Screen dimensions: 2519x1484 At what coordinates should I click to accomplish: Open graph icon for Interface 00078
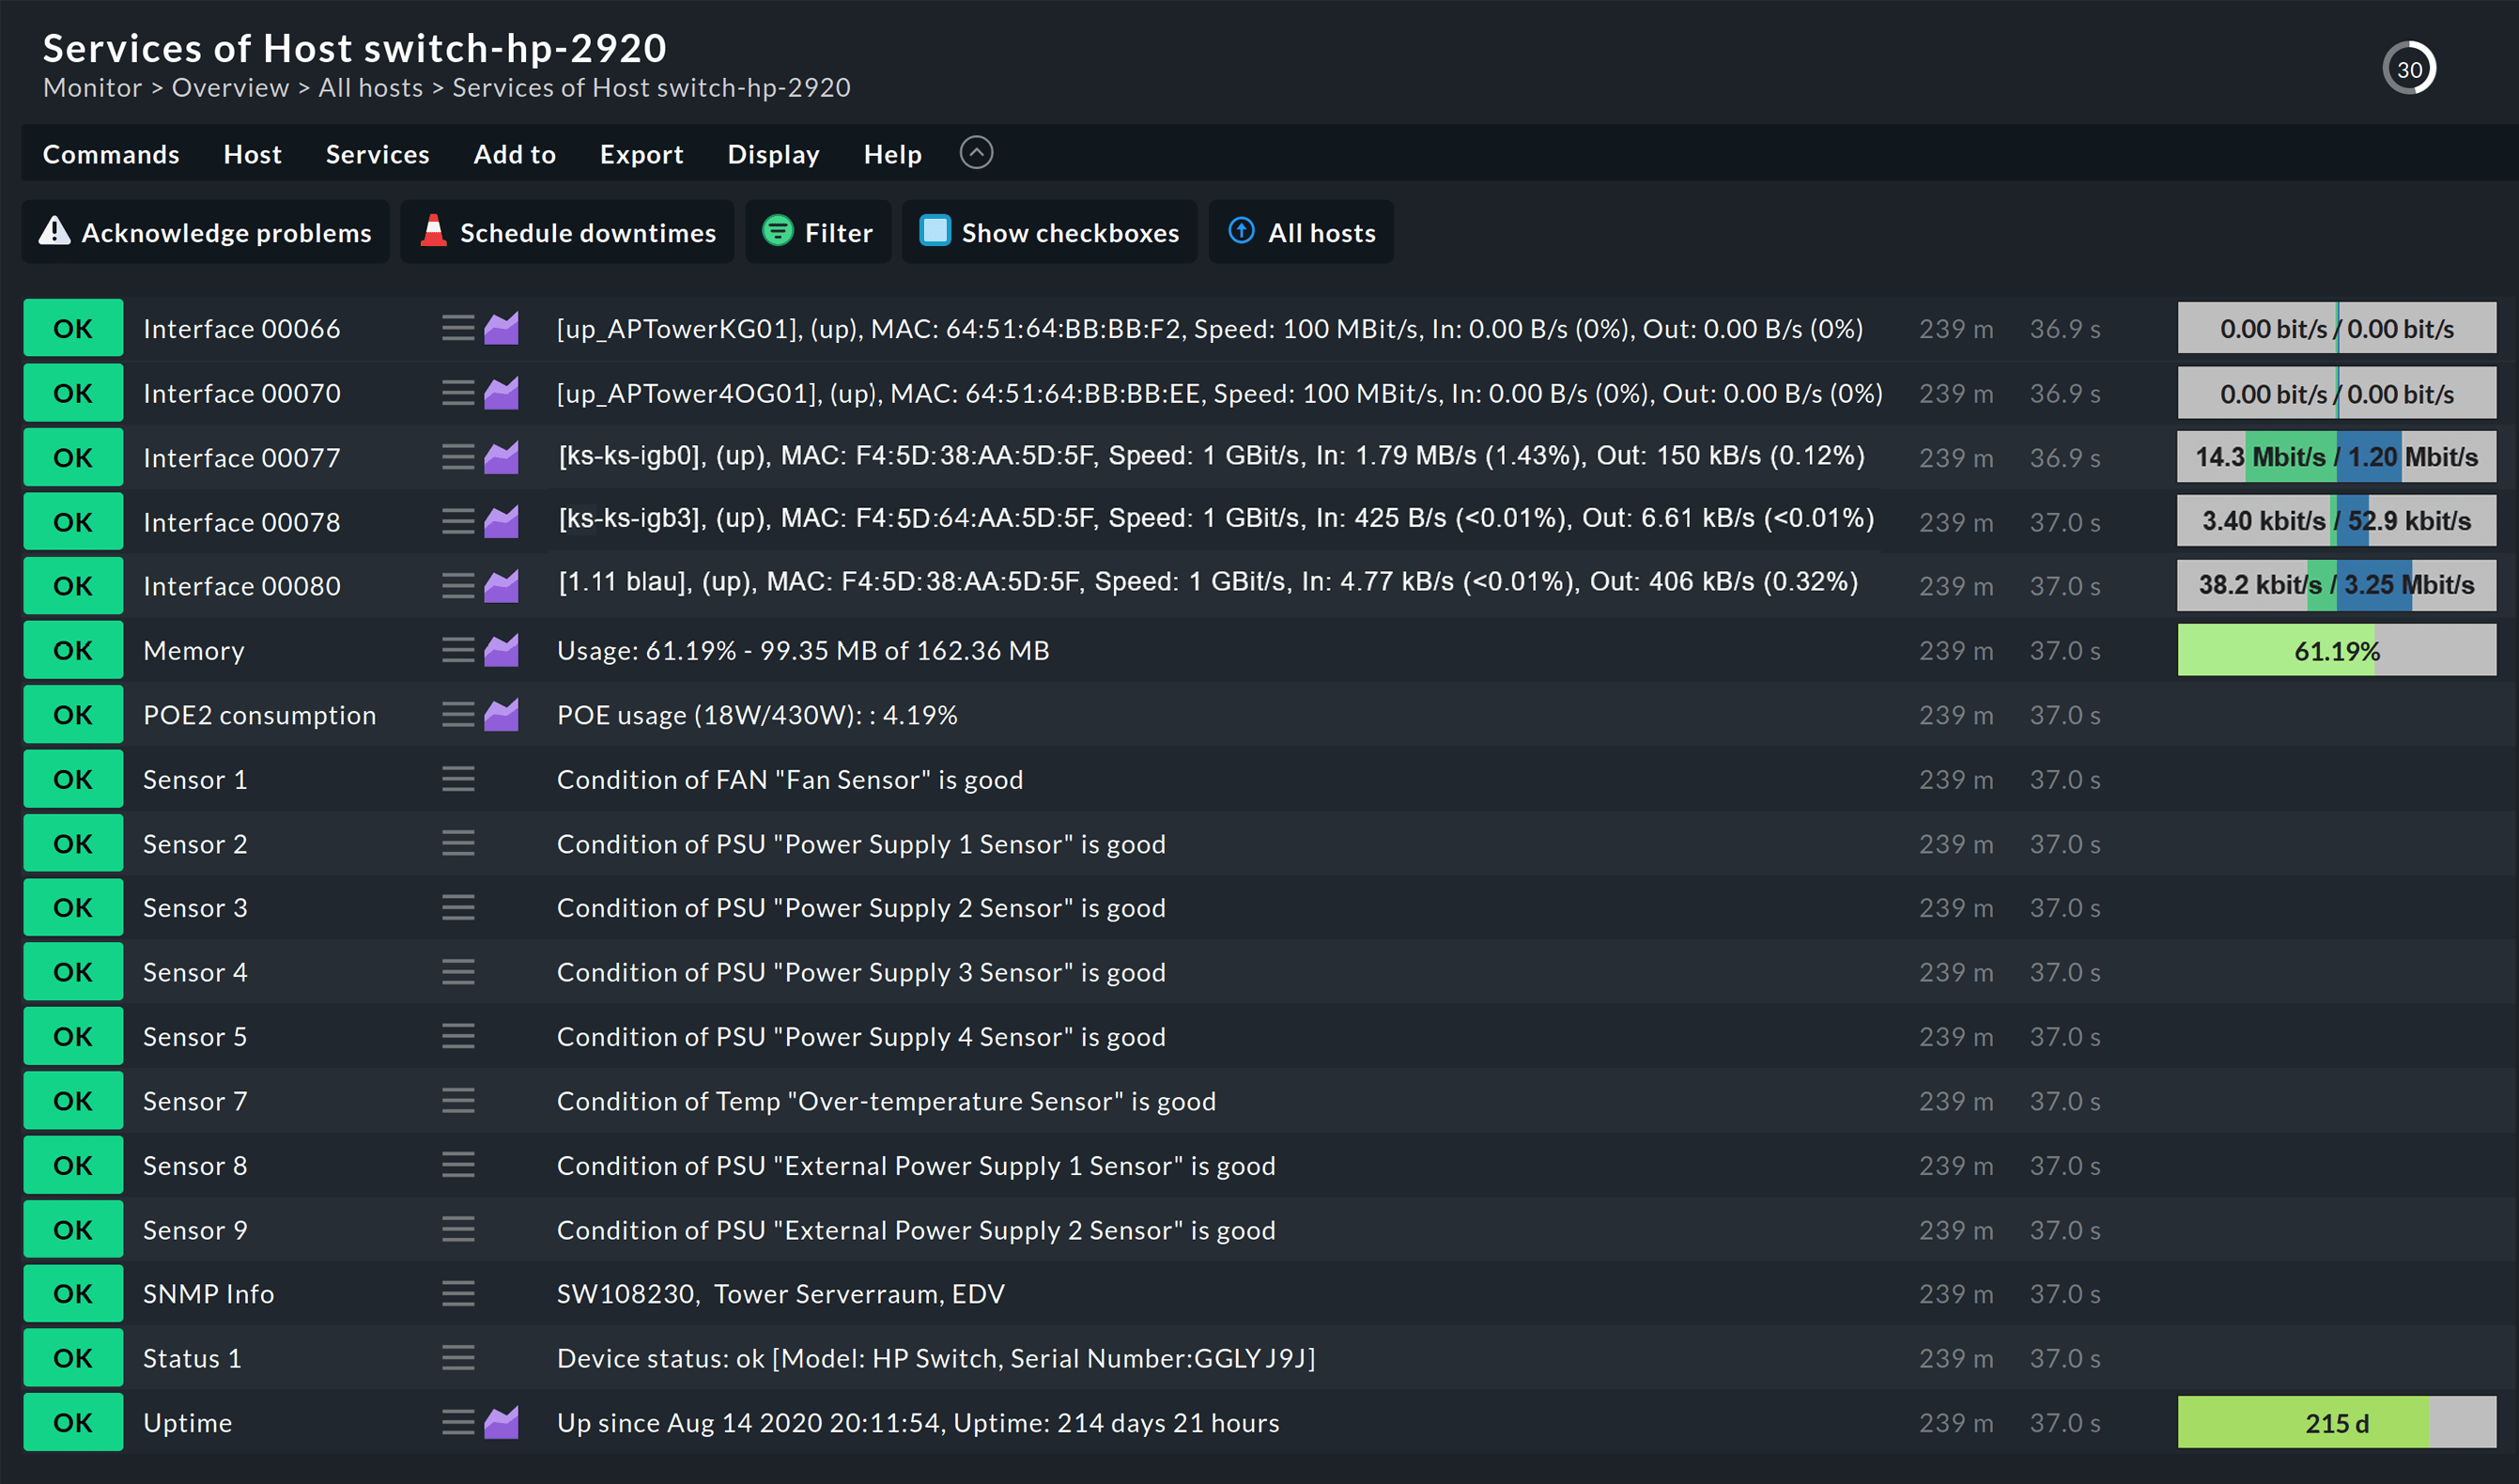point(501,521)
